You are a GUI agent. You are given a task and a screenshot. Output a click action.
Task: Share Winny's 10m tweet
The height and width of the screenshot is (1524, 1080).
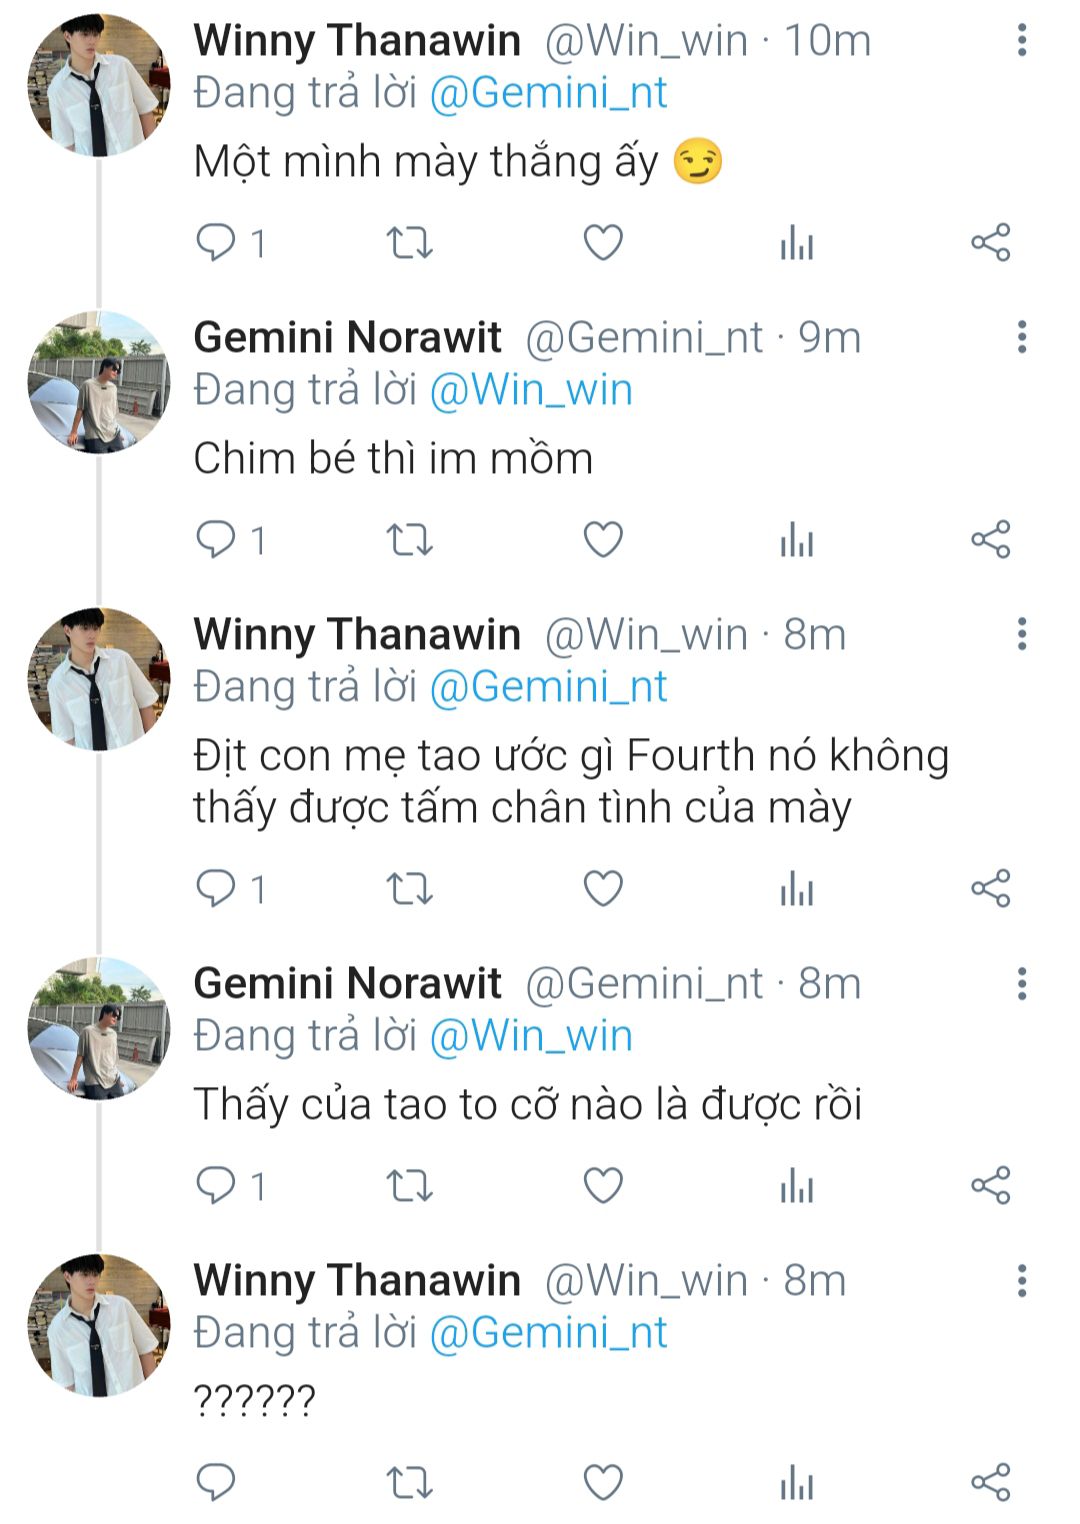pos(991,243)
